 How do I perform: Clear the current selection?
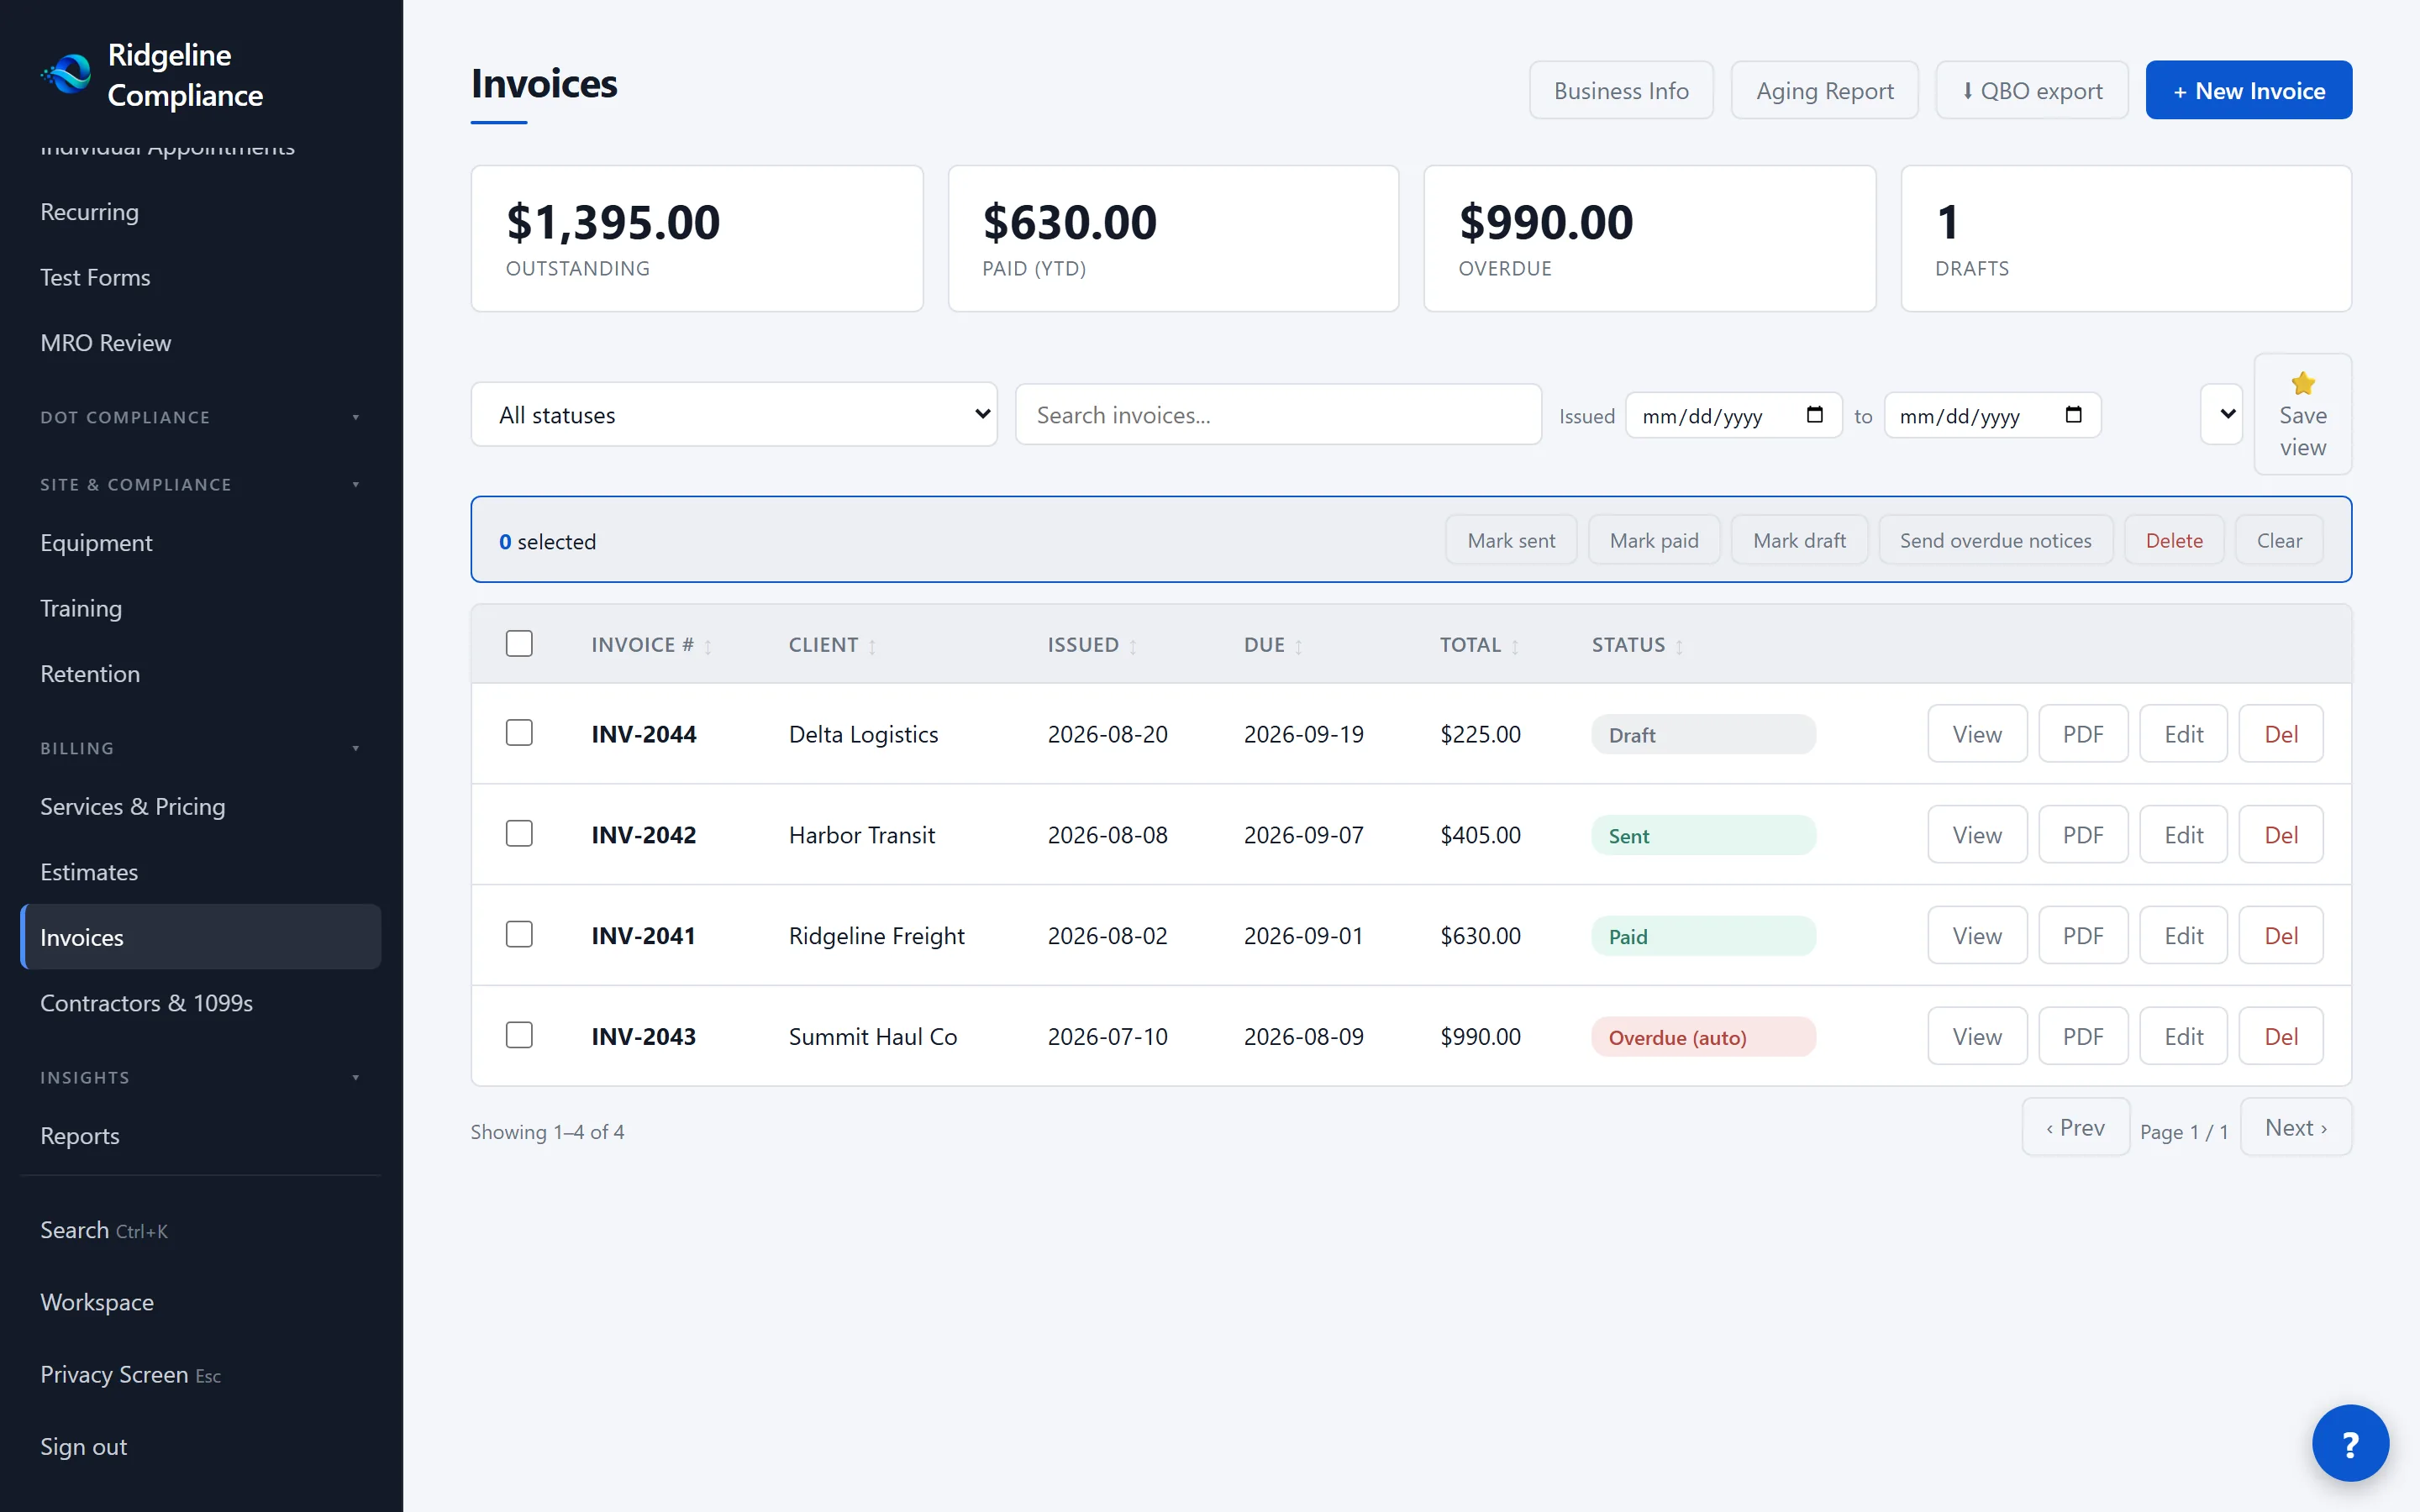click(2279, 540)
